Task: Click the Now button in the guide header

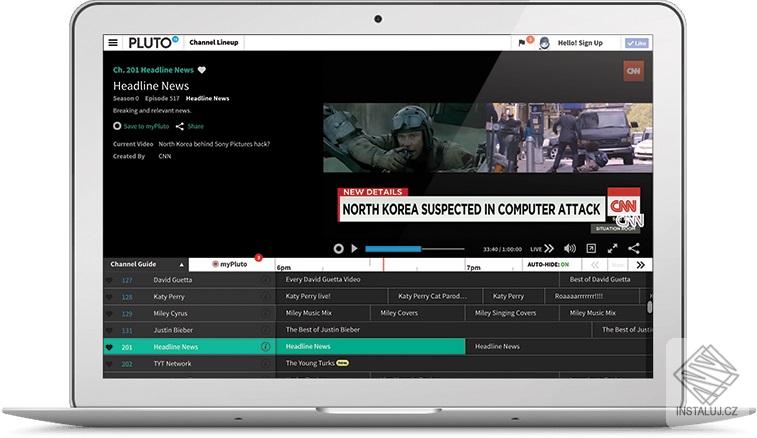Action: point(617,265)
